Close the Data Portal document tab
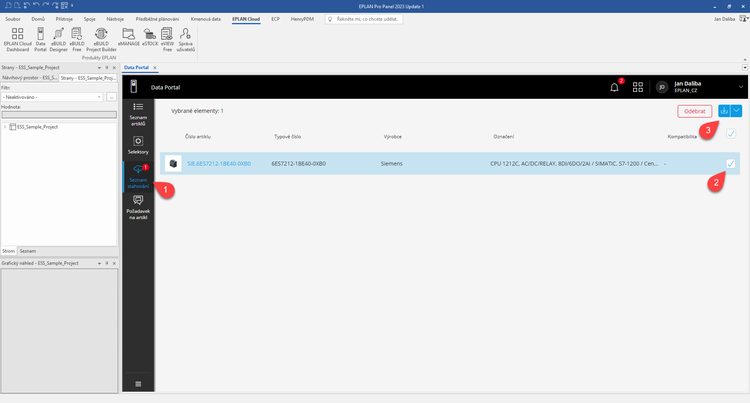 click(x=154, y=67)
